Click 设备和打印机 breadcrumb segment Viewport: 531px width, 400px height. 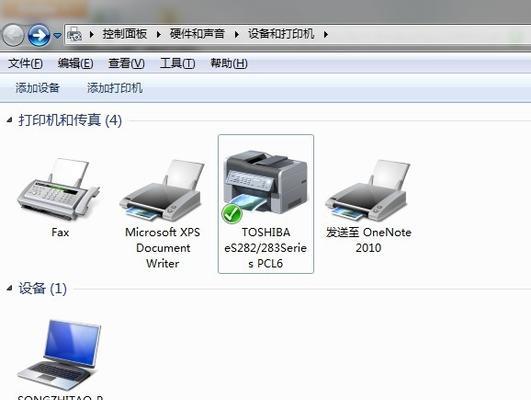[281, 34]
